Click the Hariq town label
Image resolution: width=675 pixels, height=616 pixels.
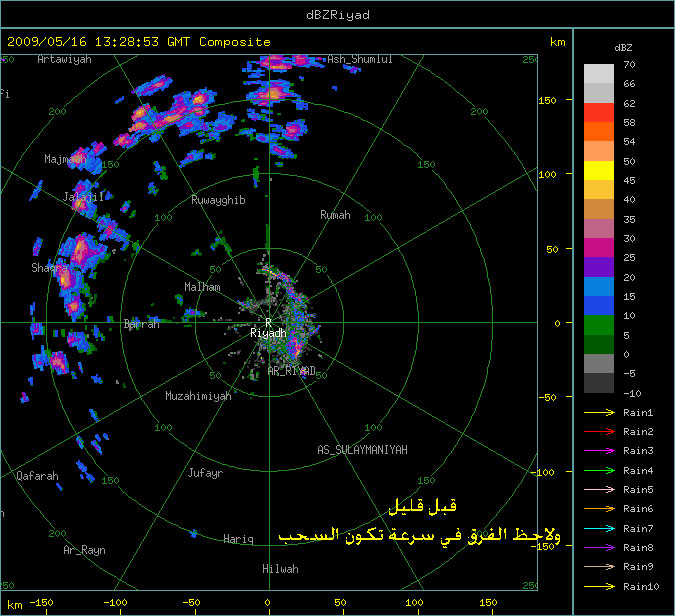point(238,539)
